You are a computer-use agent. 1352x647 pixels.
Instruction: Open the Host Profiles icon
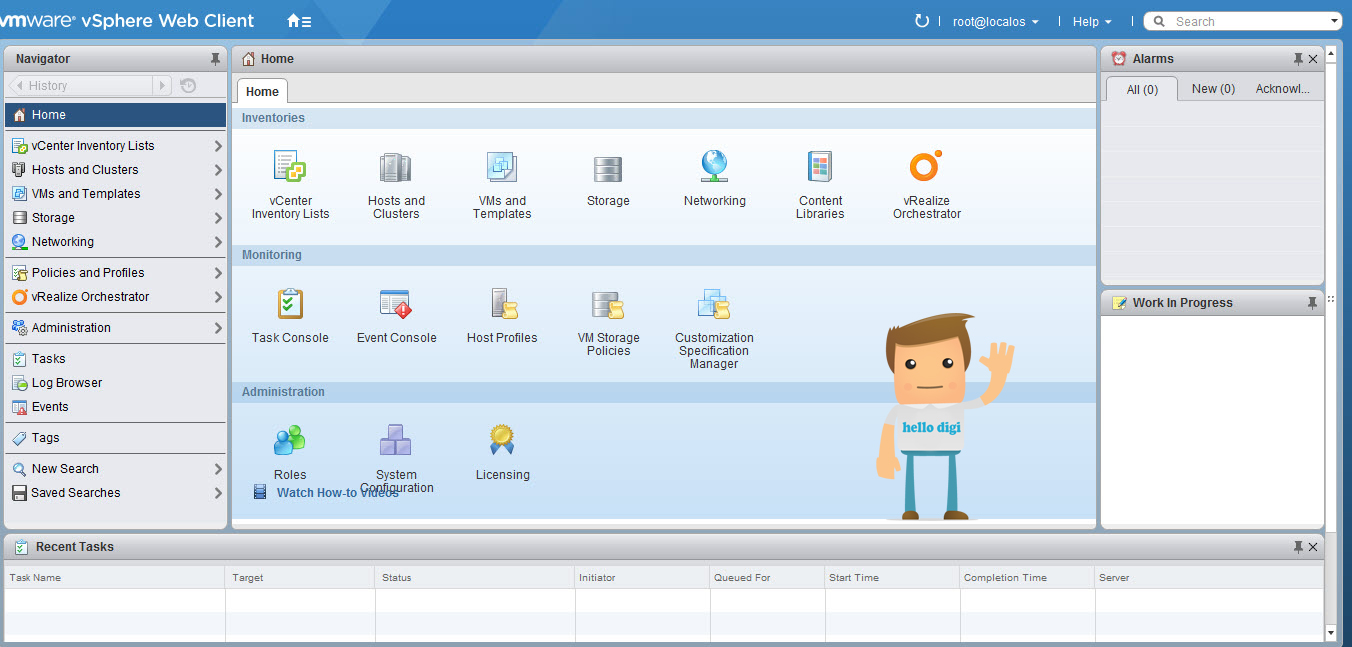coord(503,304)
